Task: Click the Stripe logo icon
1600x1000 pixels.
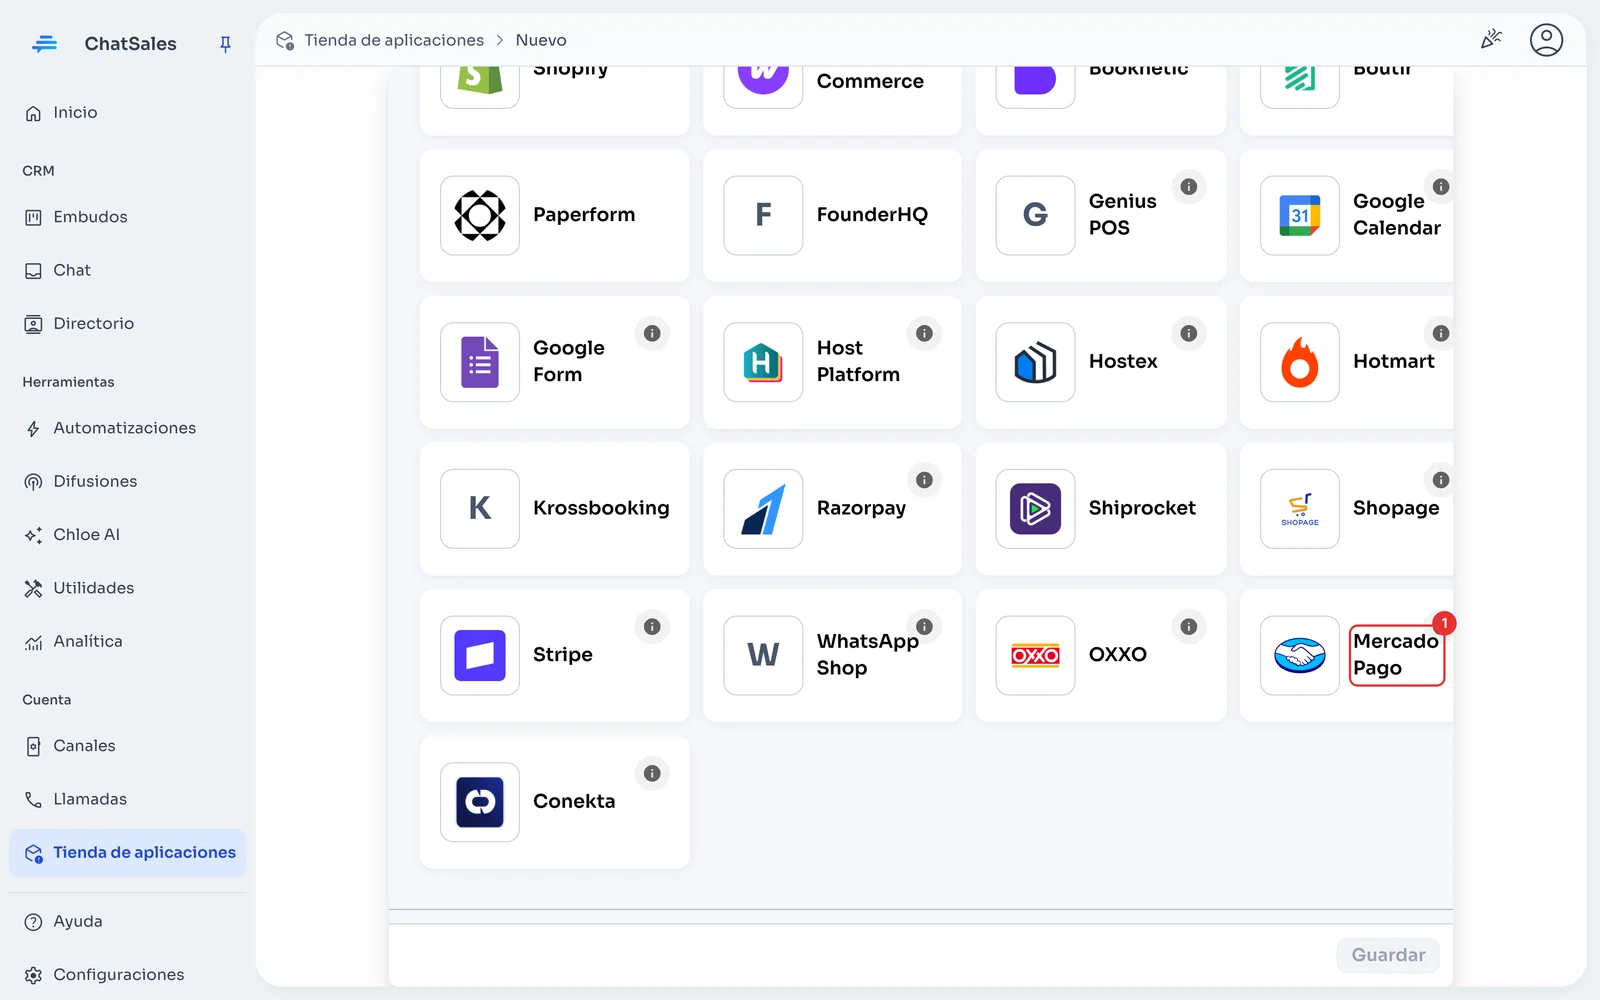Action: 480,655
